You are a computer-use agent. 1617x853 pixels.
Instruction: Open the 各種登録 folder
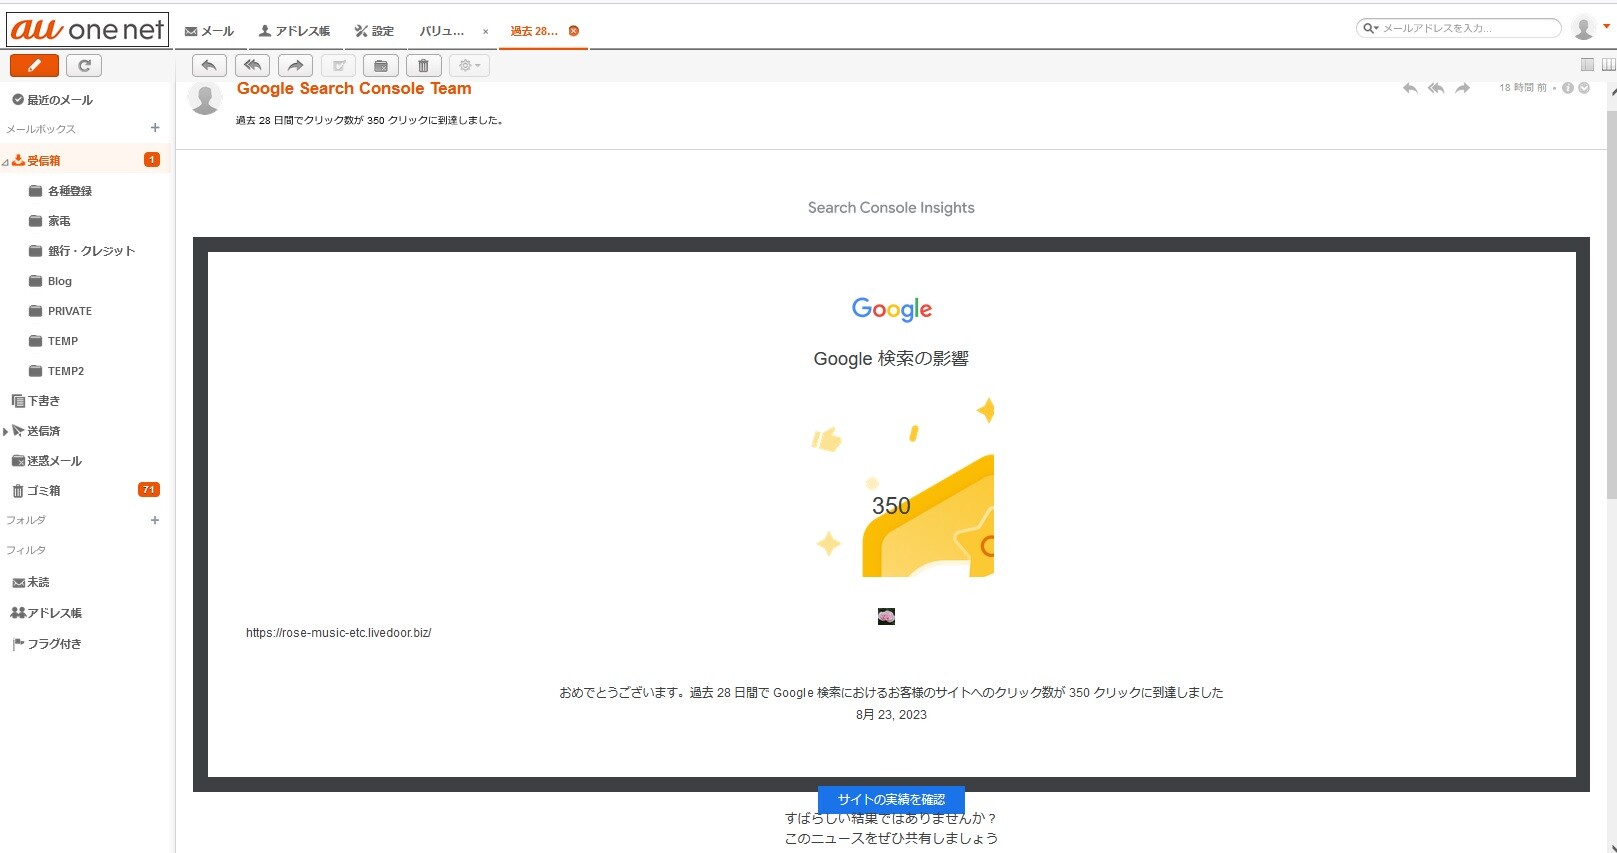[69, 191]
